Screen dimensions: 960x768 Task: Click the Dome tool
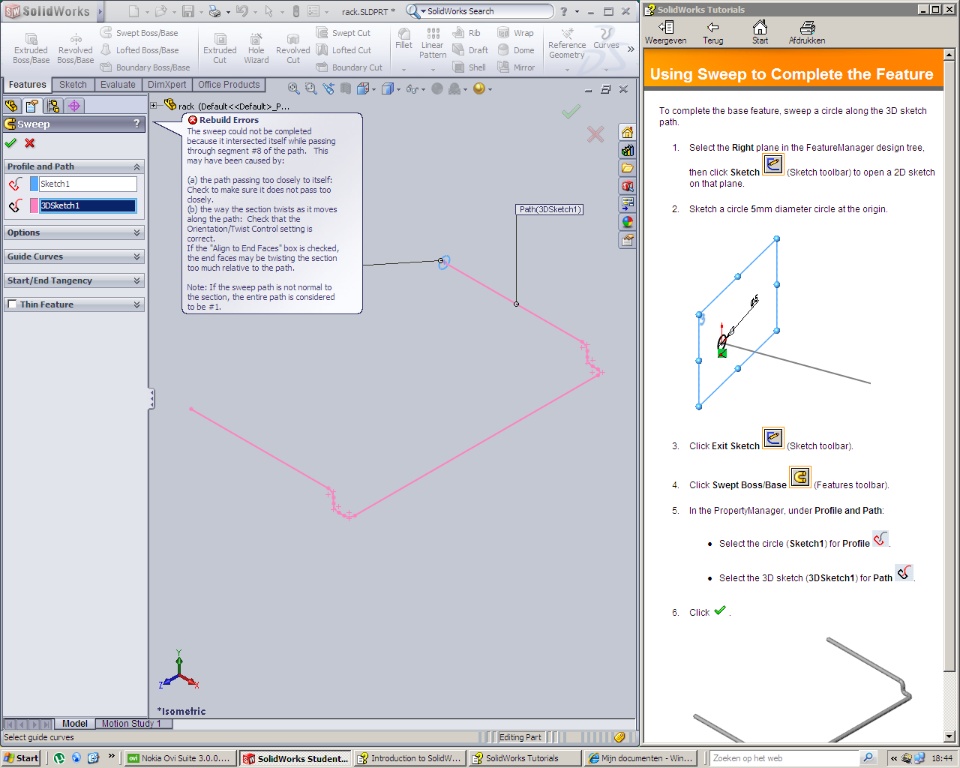pyautogui.click(x=516, y=50)
